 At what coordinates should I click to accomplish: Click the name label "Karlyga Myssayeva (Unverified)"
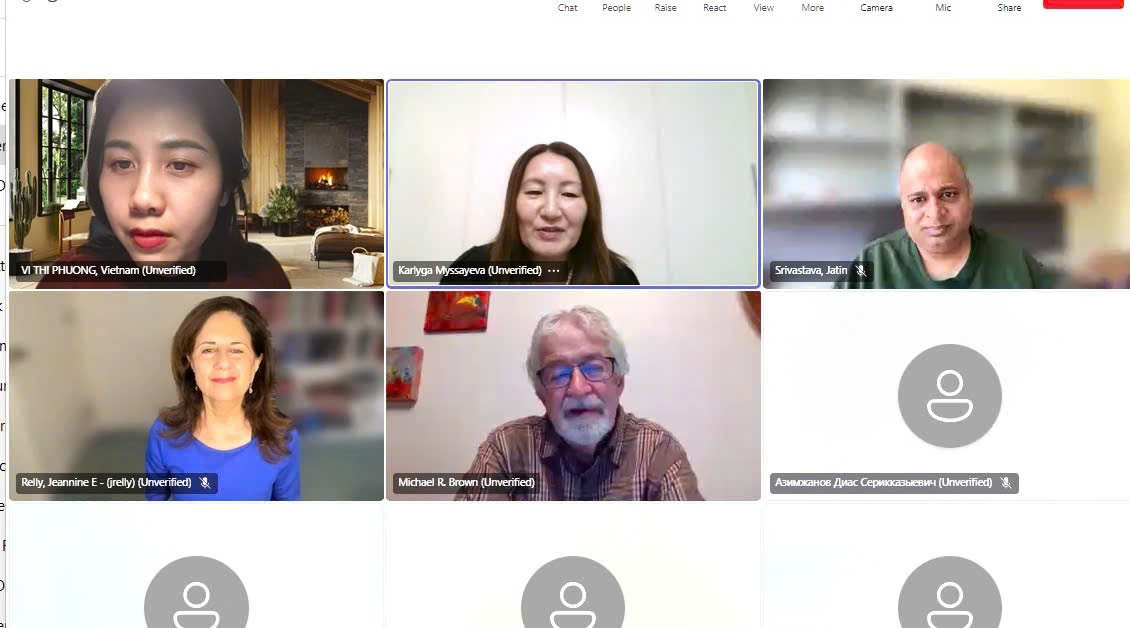(x=470, y=270)
